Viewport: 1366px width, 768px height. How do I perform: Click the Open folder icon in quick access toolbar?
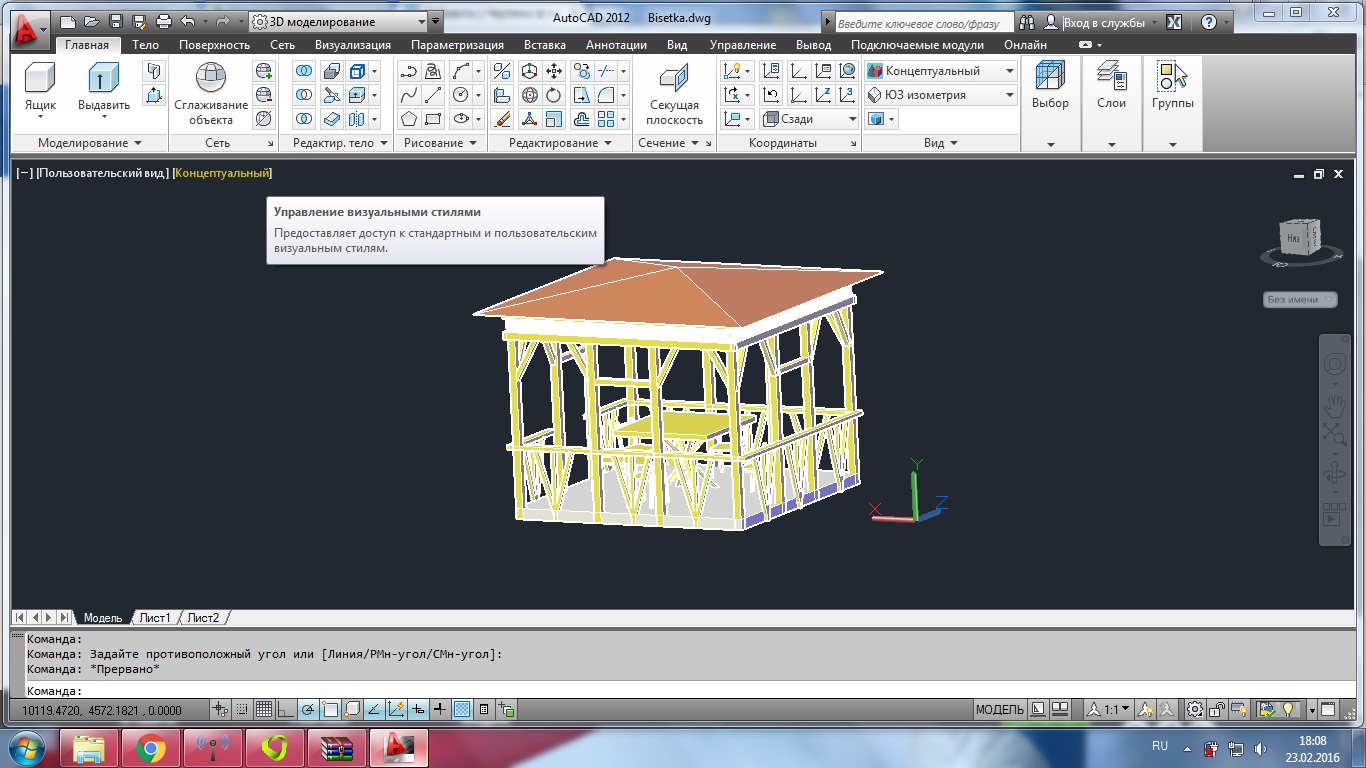tap(92, 21)
